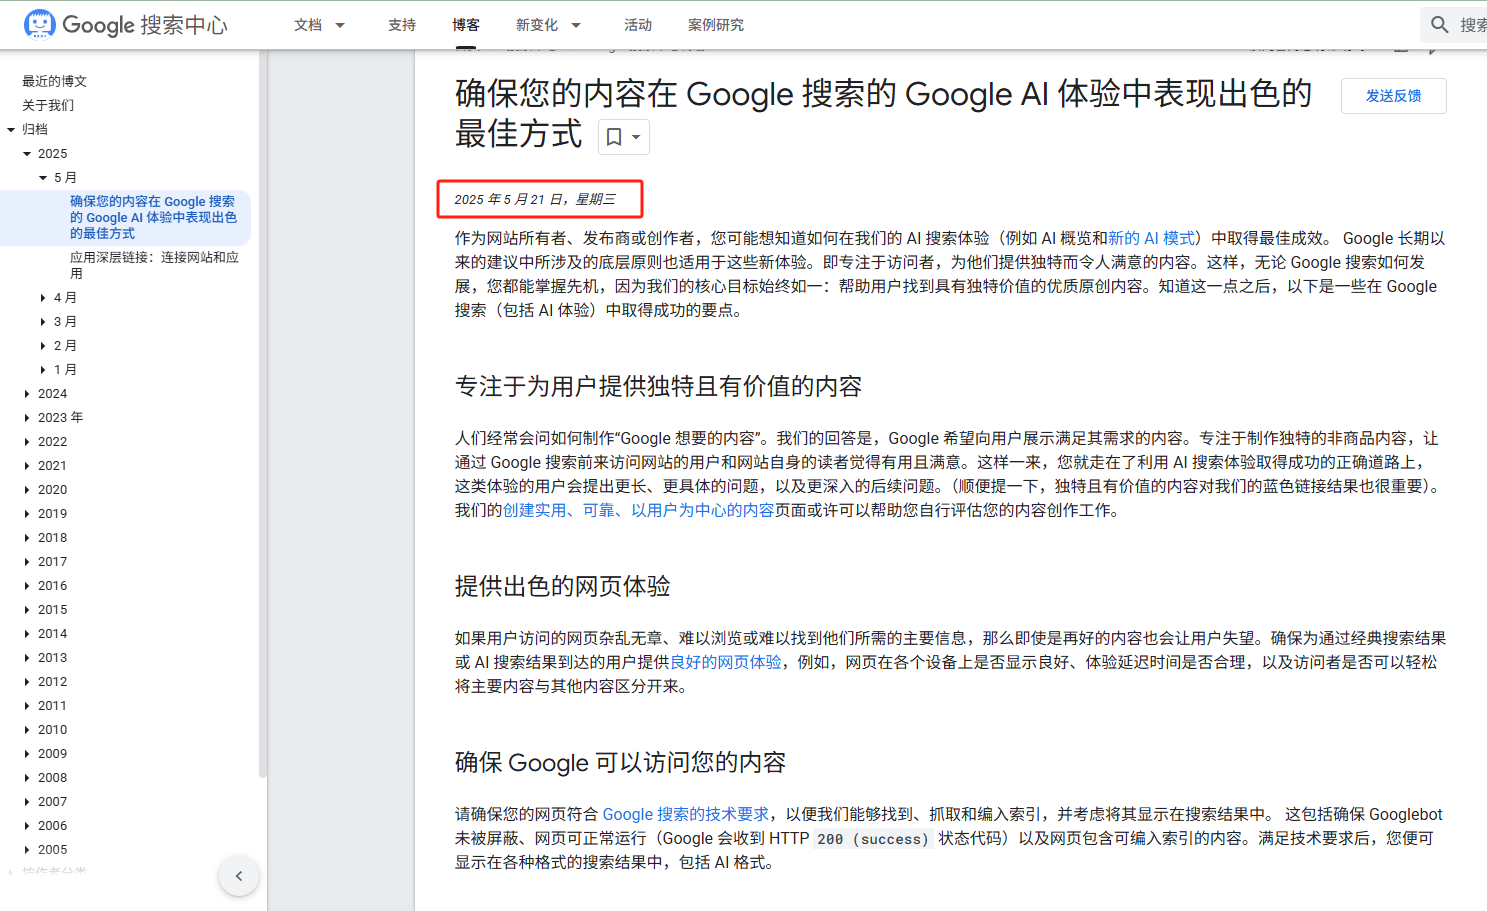1487x911 pixels.
Task: Switch to the 博客 navigation tab
Action: [466, 24]
